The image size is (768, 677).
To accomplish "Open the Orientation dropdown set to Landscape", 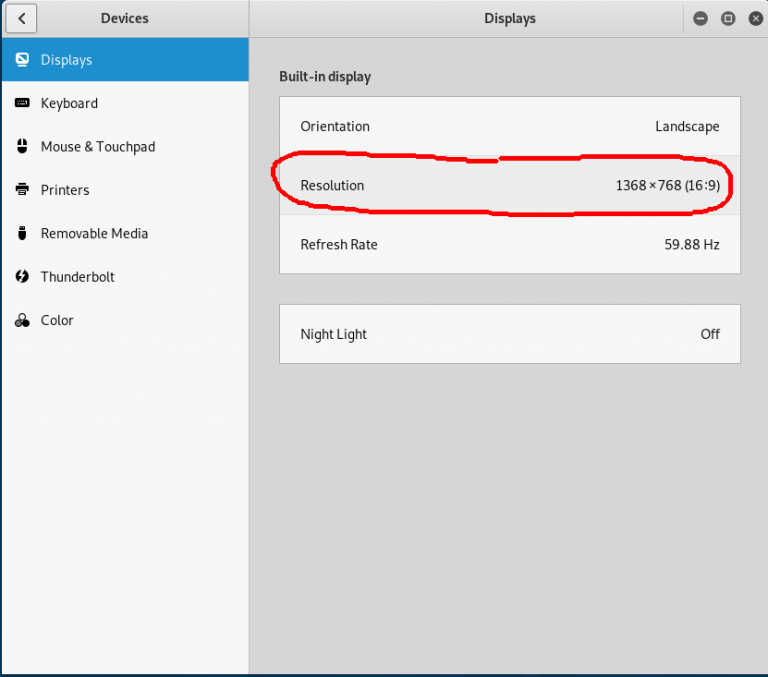I will (509, 126).
